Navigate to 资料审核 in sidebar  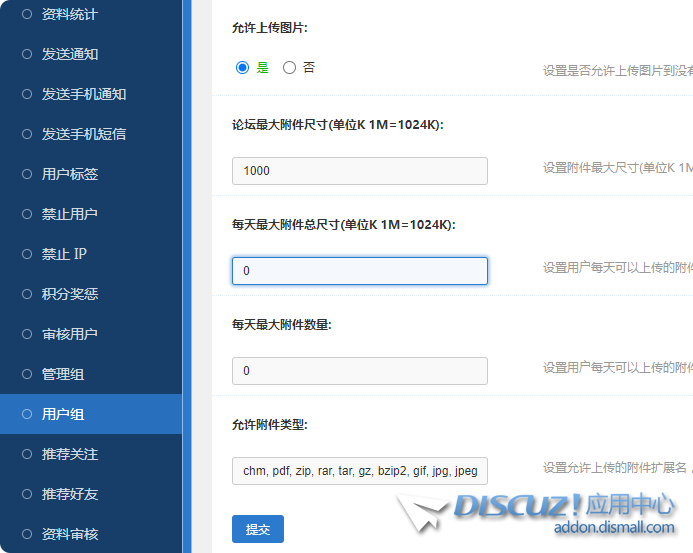click(70, 534)
